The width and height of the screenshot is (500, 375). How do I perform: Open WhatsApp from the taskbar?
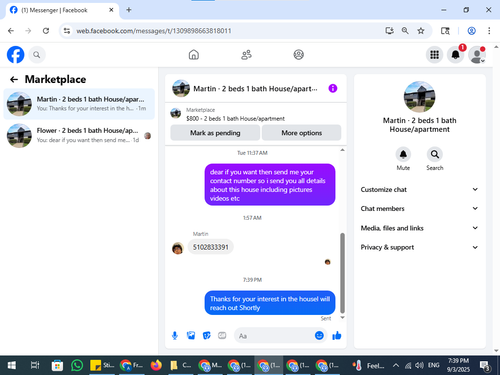click(77, 366)
